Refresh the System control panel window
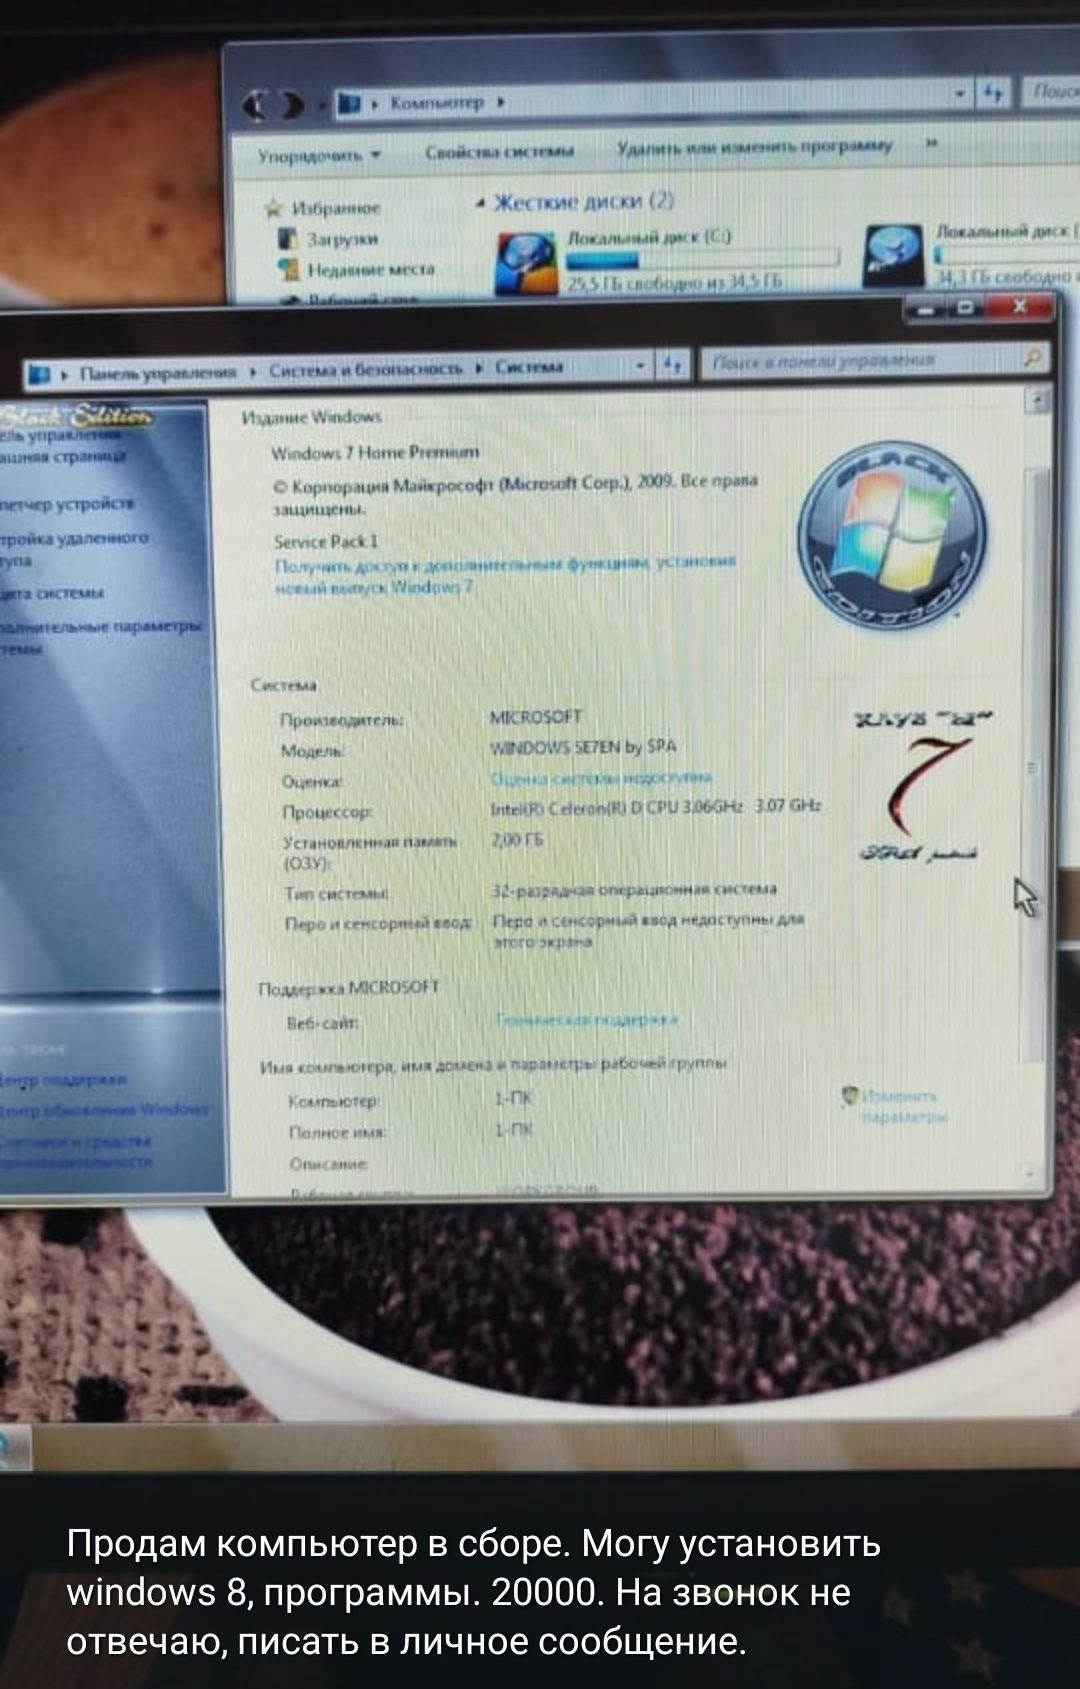The image size is (1080, 1689). (673, 365)
